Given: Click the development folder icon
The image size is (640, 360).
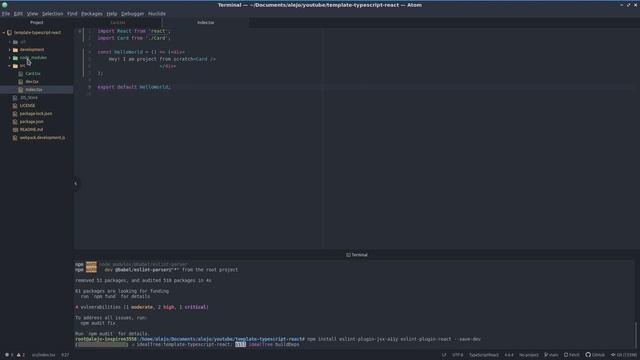Looking at the screenshot, I should [x=16, y=50].
